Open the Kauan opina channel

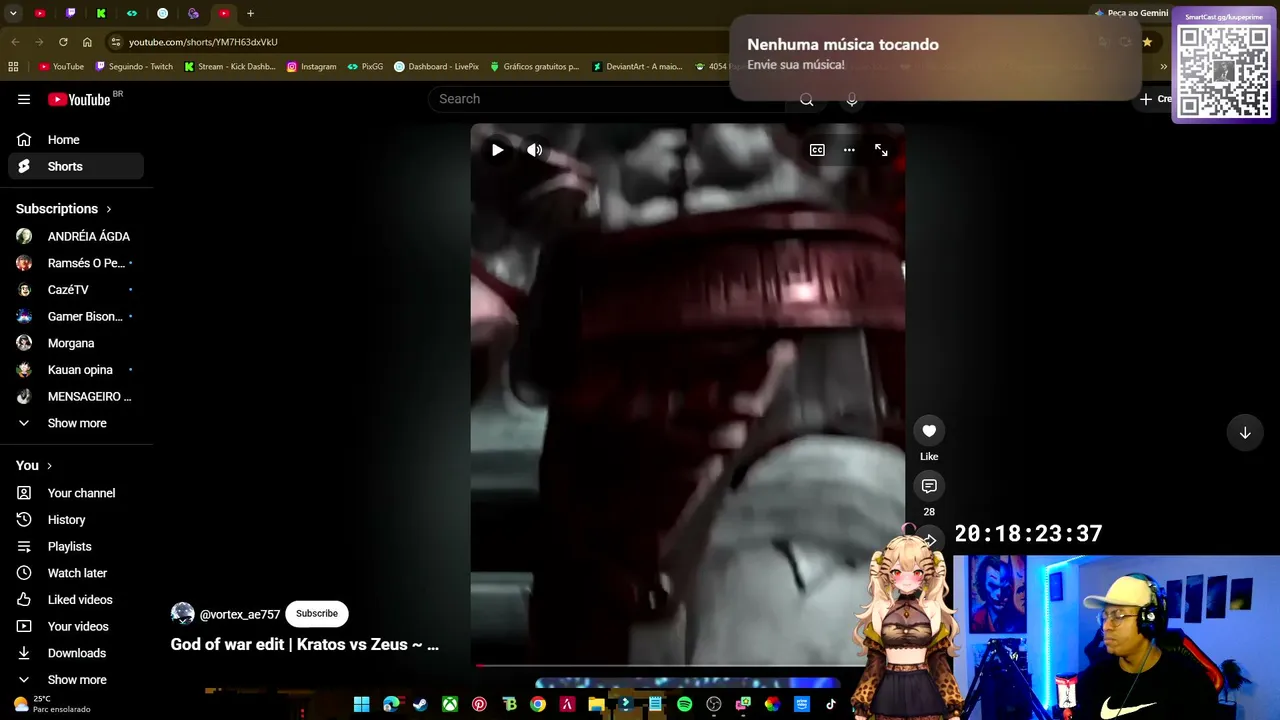click(76, 370)
